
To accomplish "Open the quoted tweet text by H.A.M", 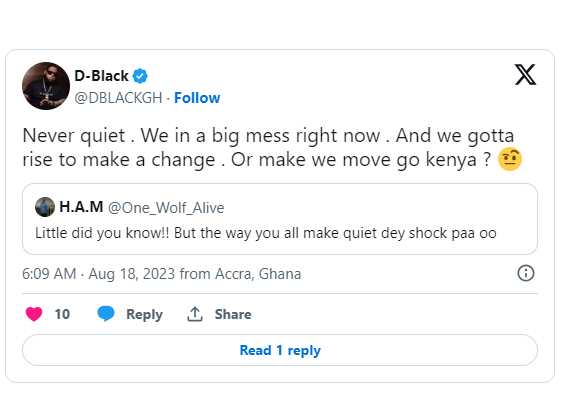I will coord(266,233).
